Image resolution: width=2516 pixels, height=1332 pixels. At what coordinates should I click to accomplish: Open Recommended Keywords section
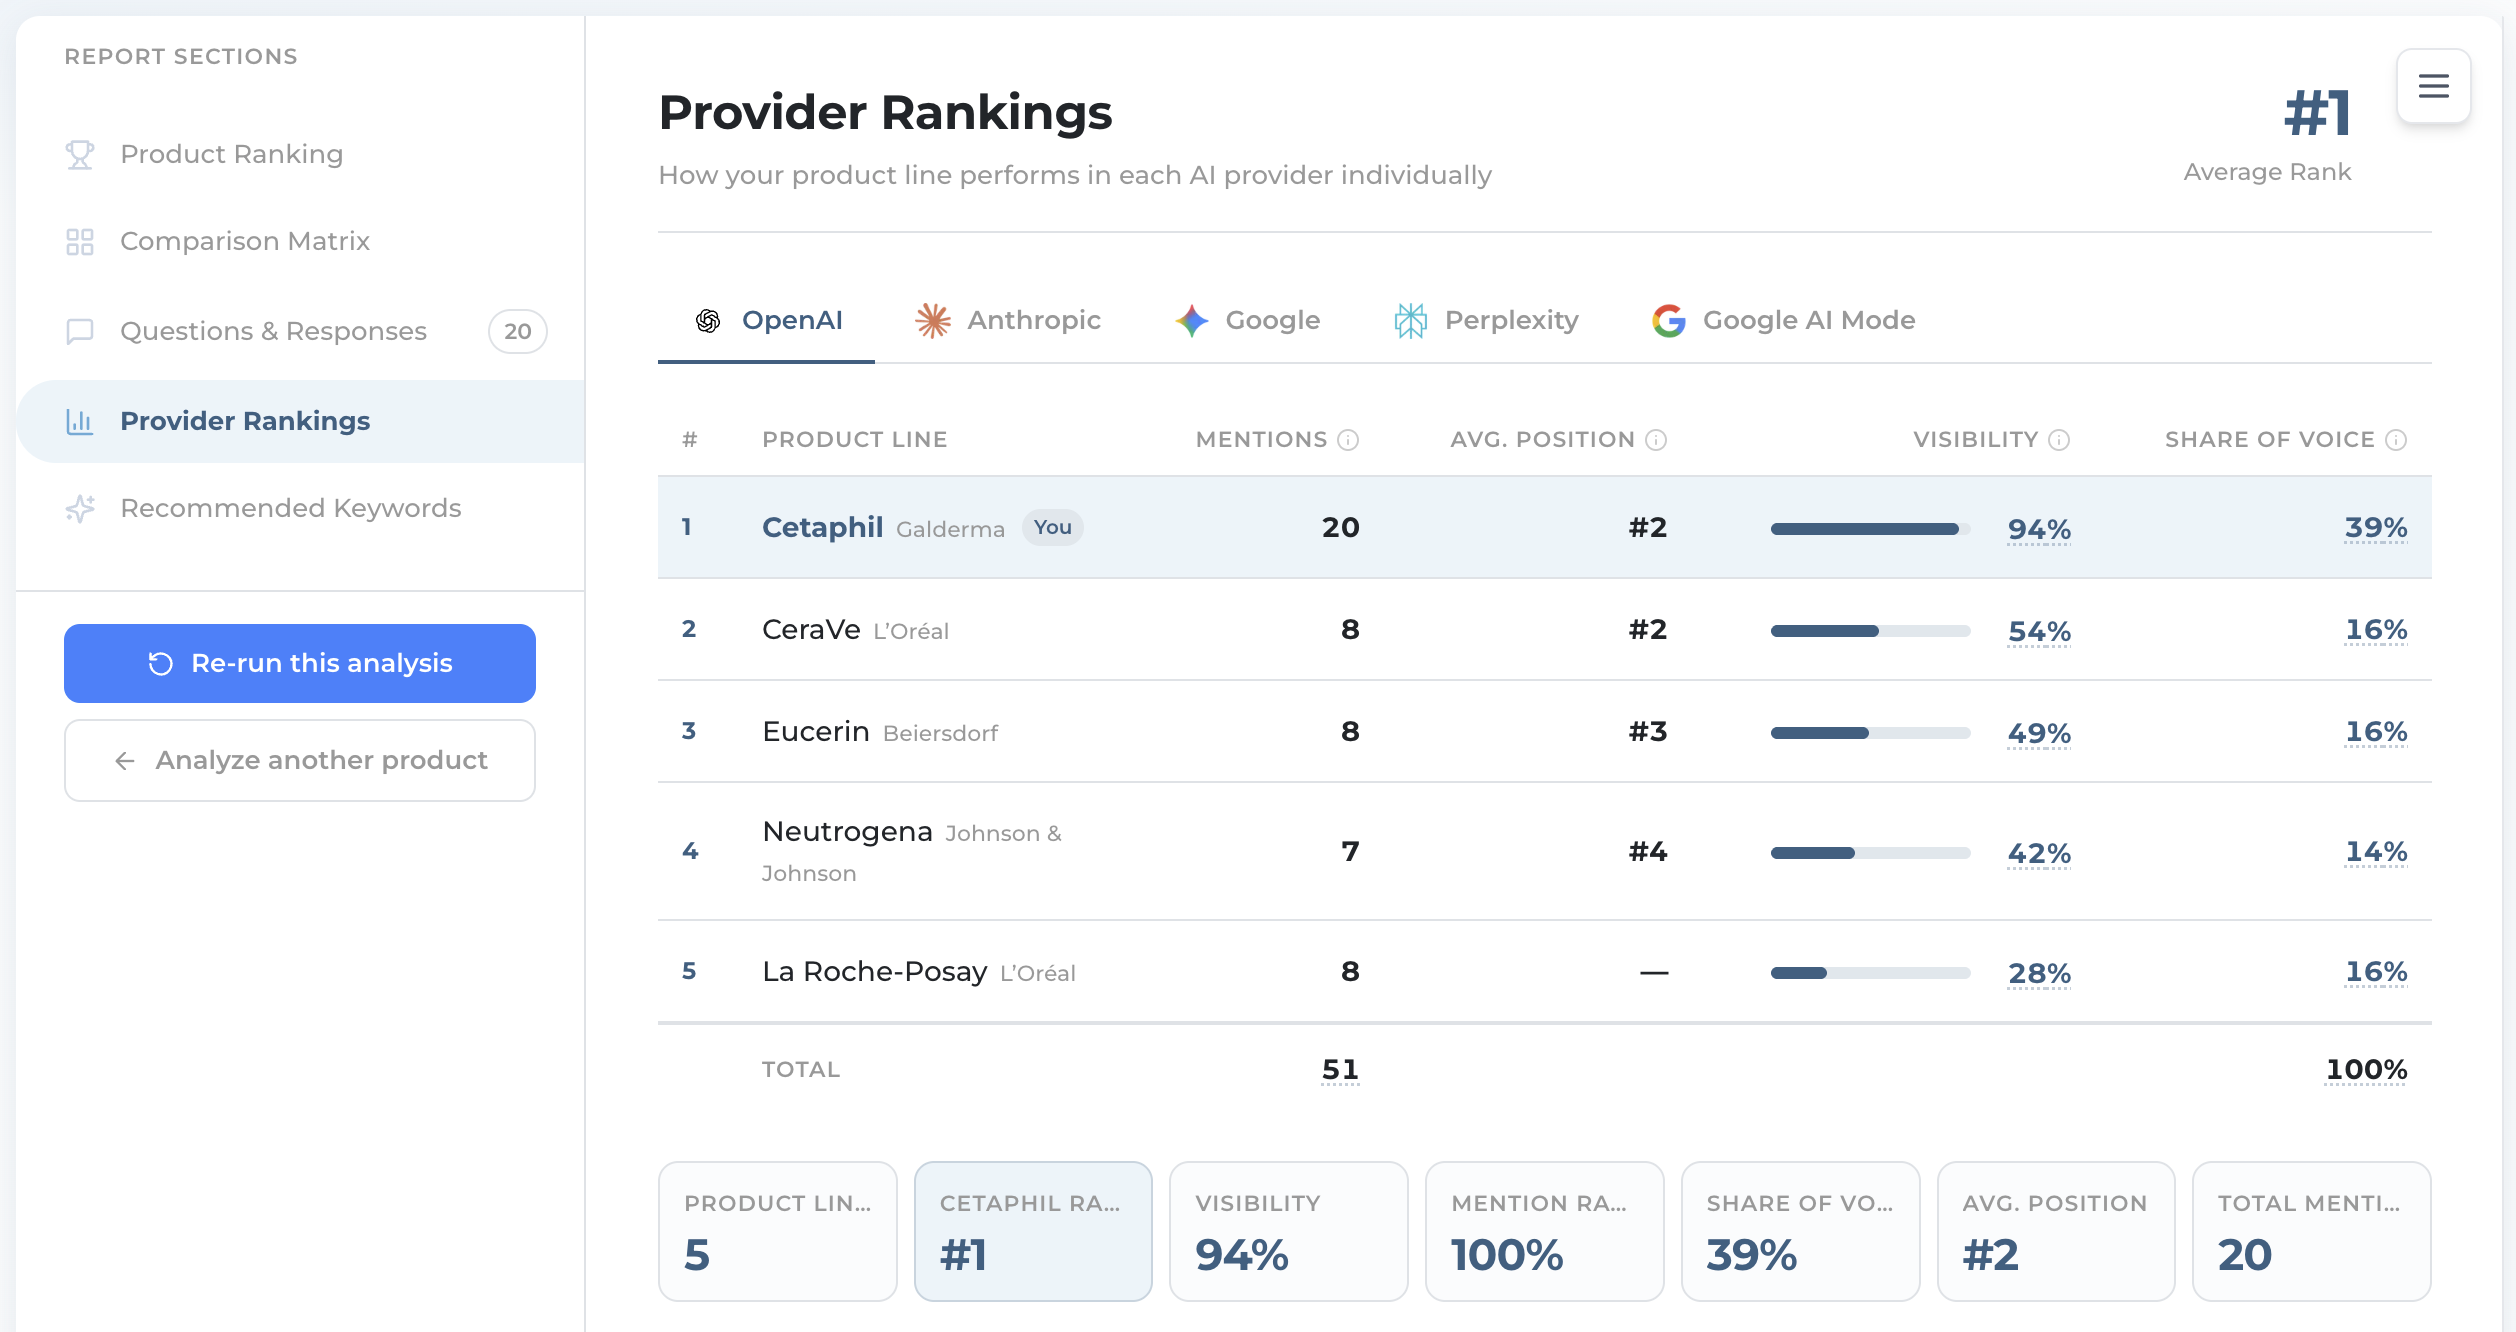point(300,508)
